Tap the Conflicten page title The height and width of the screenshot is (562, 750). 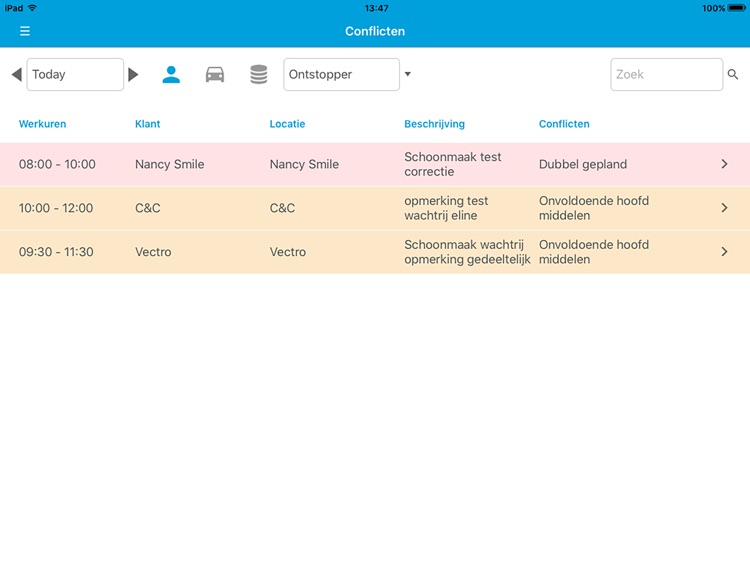coord(375,31)
